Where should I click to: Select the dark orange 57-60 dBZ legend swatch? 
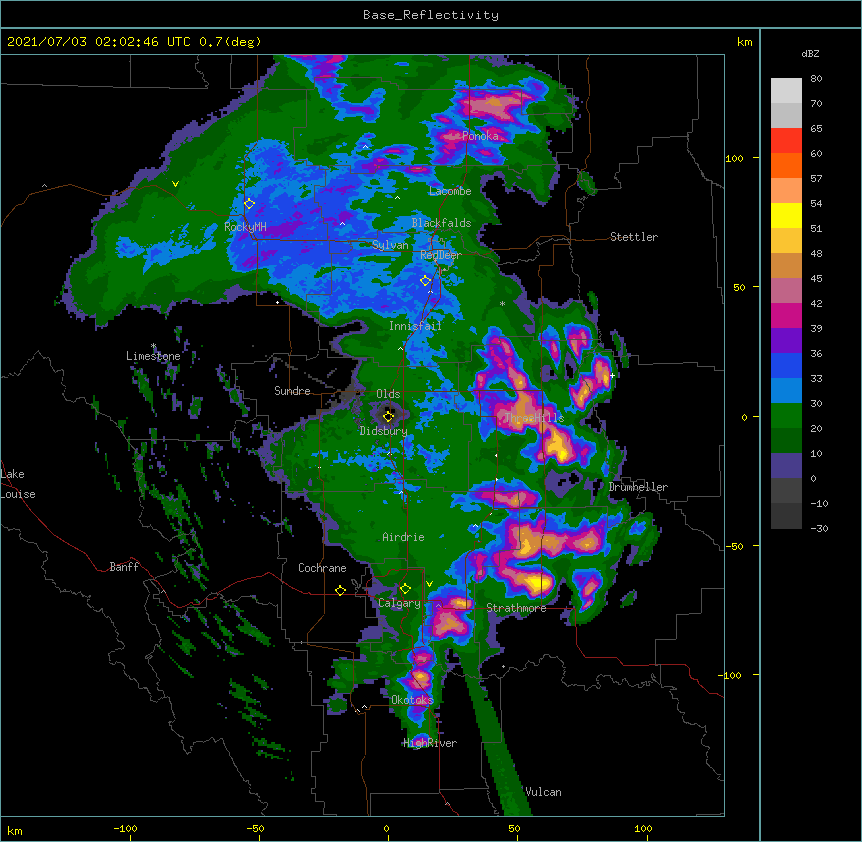click(x=786, y=166)
